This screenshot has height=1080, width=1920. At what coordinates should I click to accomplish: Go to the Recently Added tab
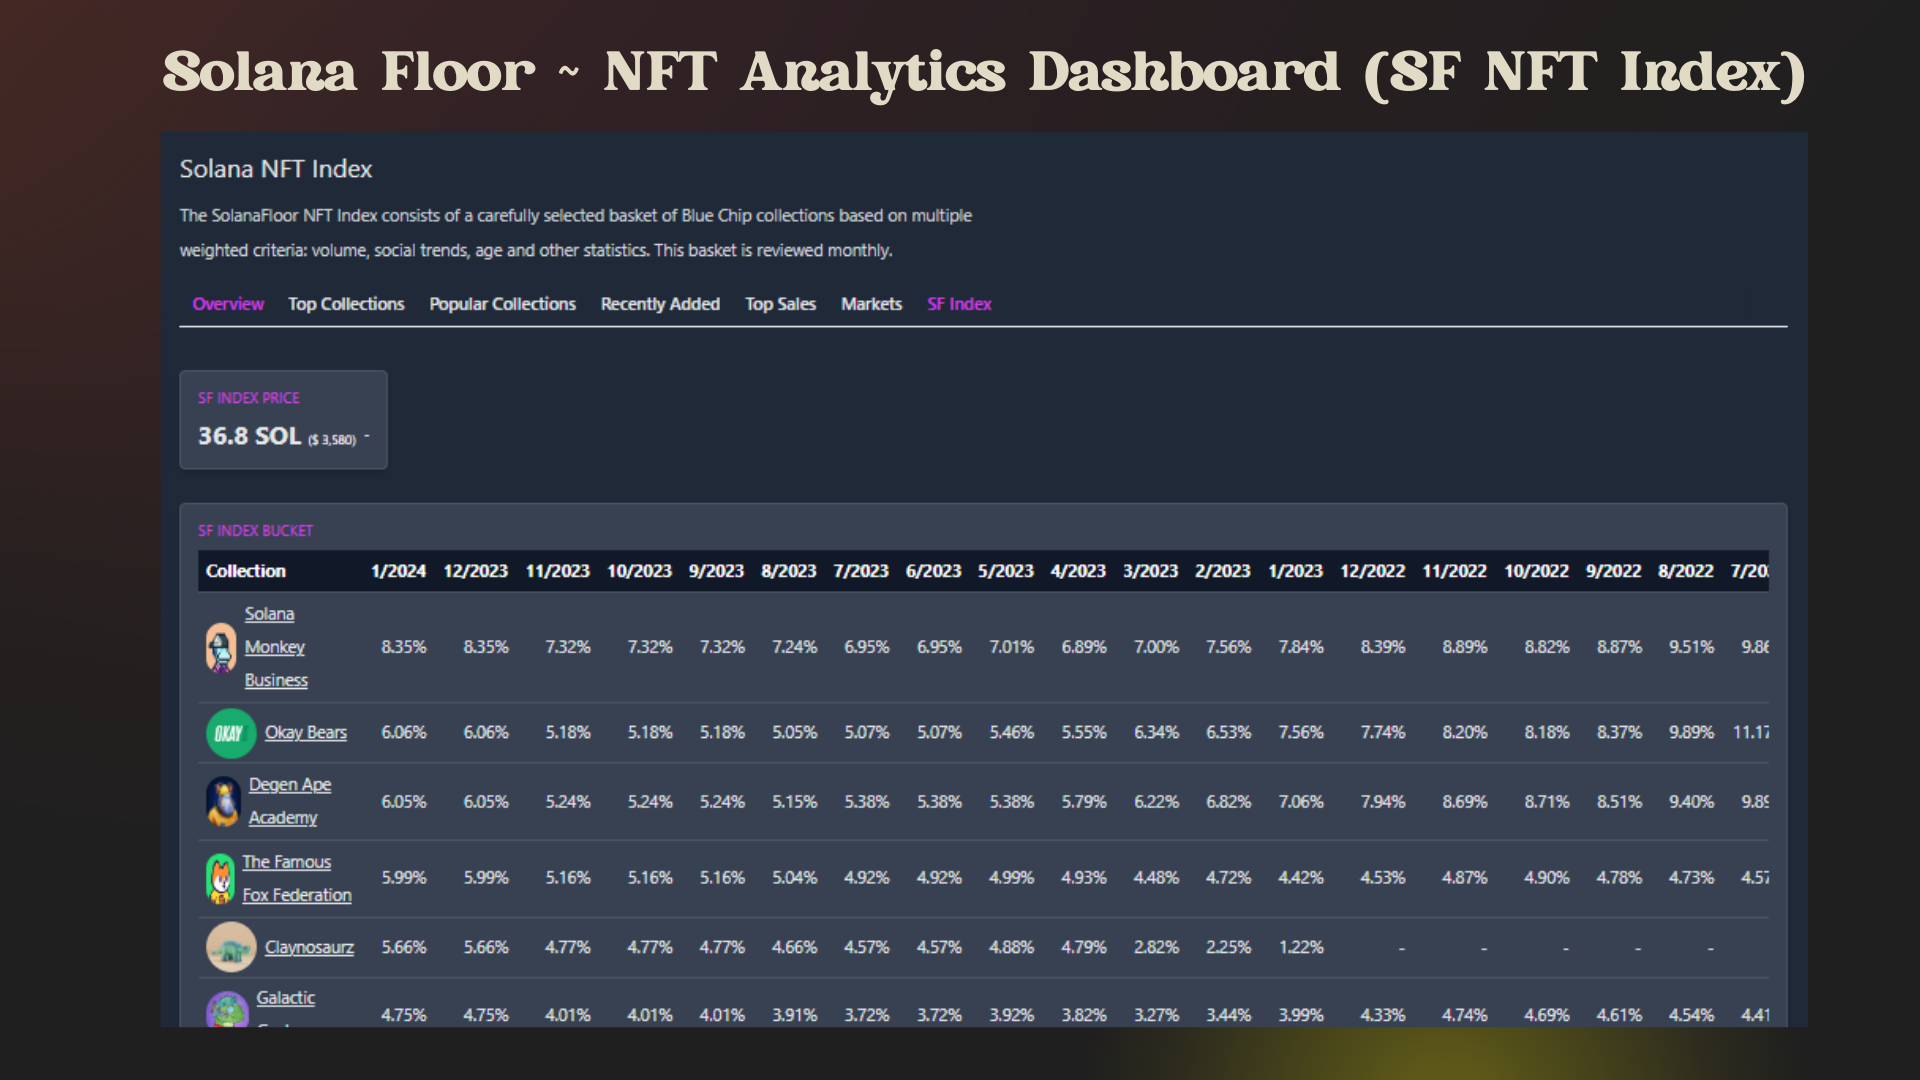pyautogui.click(x=660, y=304)
